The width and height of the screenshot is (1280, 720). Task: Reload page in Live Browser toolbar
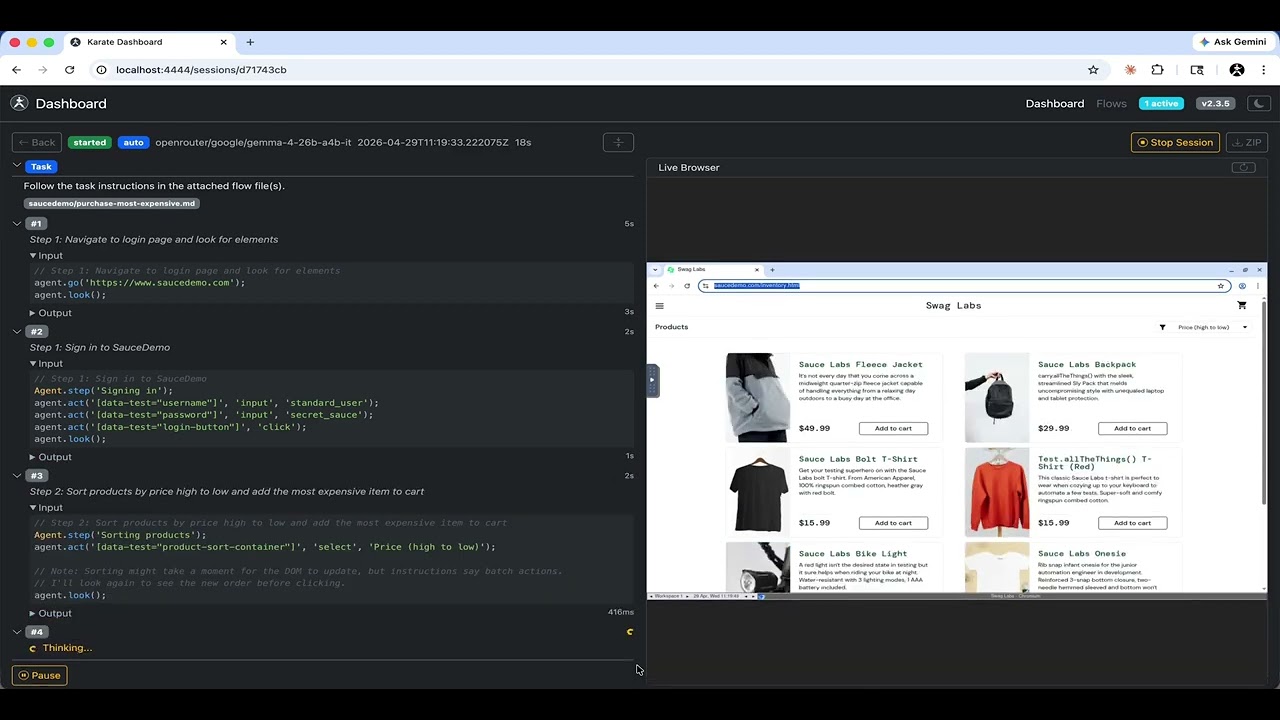(686, 286)
